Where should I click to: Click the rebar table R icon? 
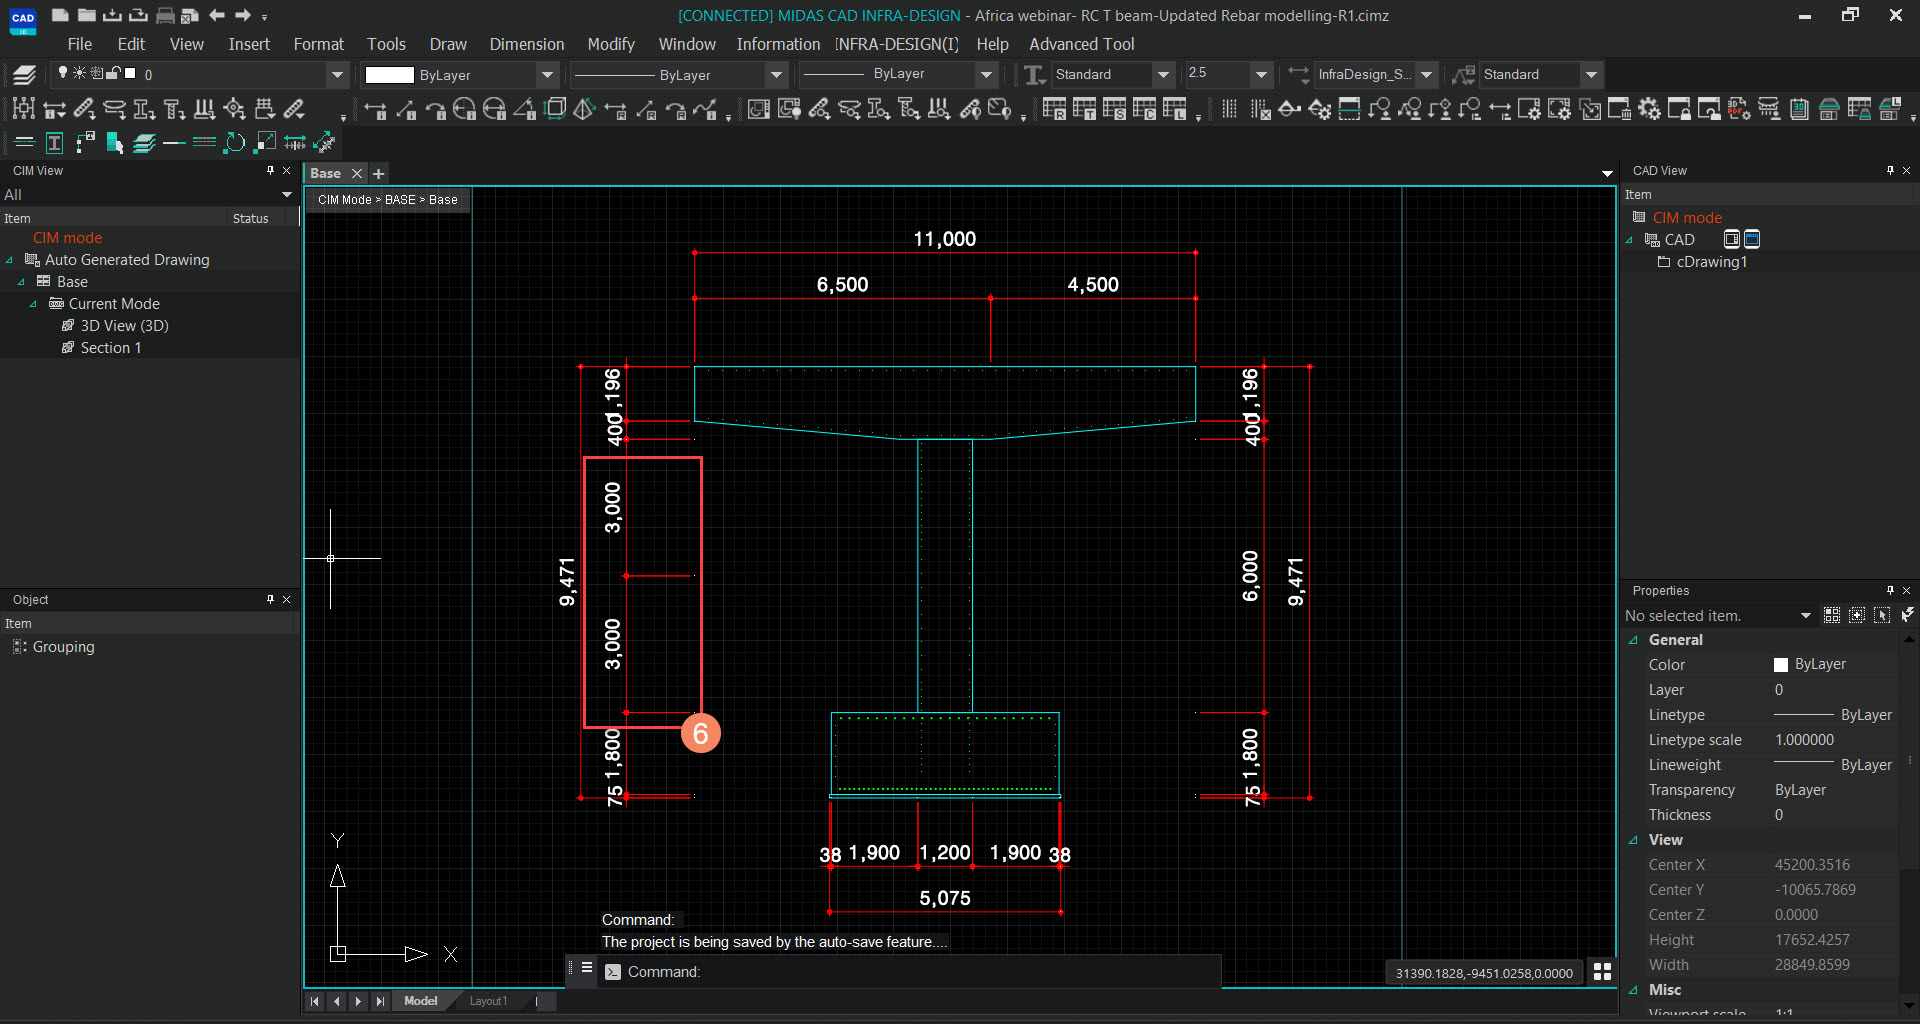pos(1054,109)
